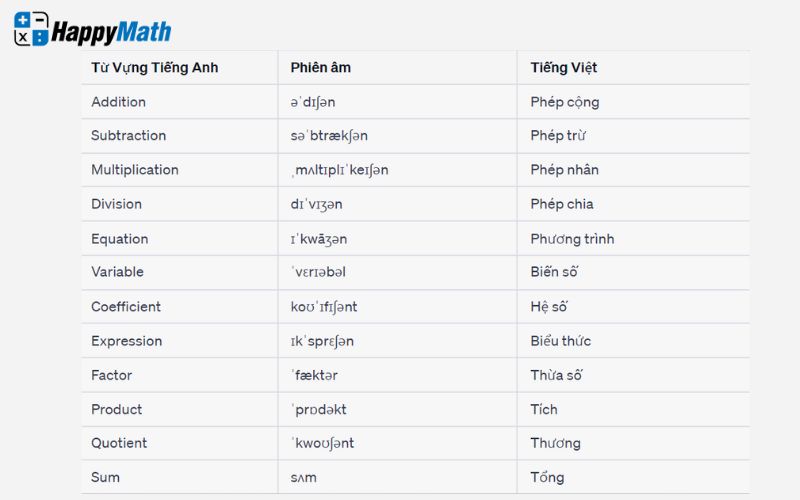
Task: Click the HappyMath calculator logo icon
Action: coord(31,29)
